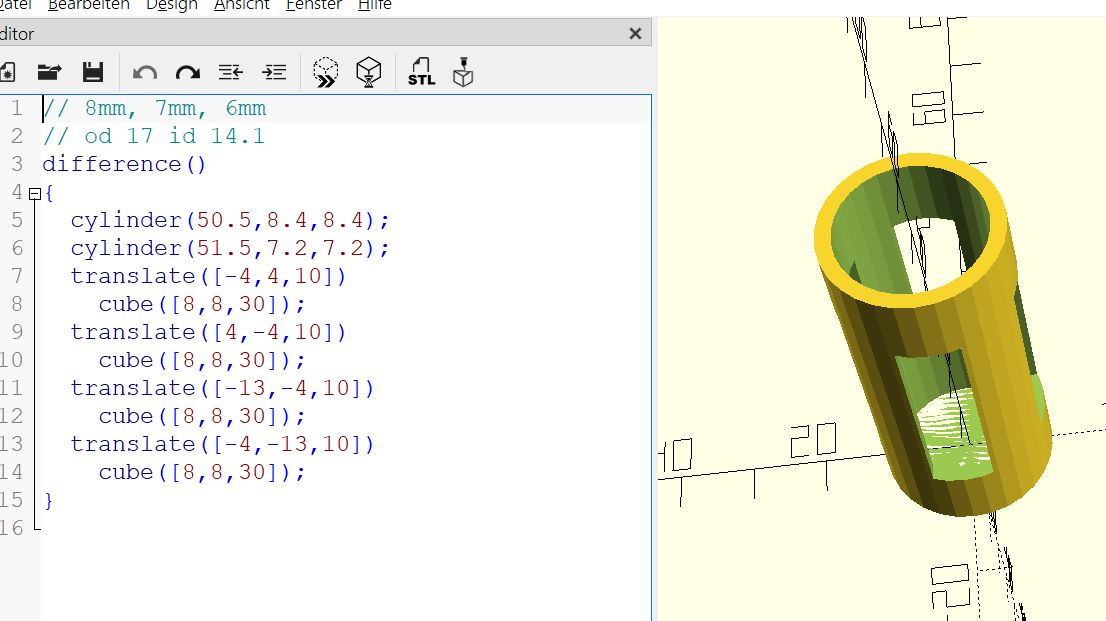Click the New file icon in editor toolbar

pos(7,72)
